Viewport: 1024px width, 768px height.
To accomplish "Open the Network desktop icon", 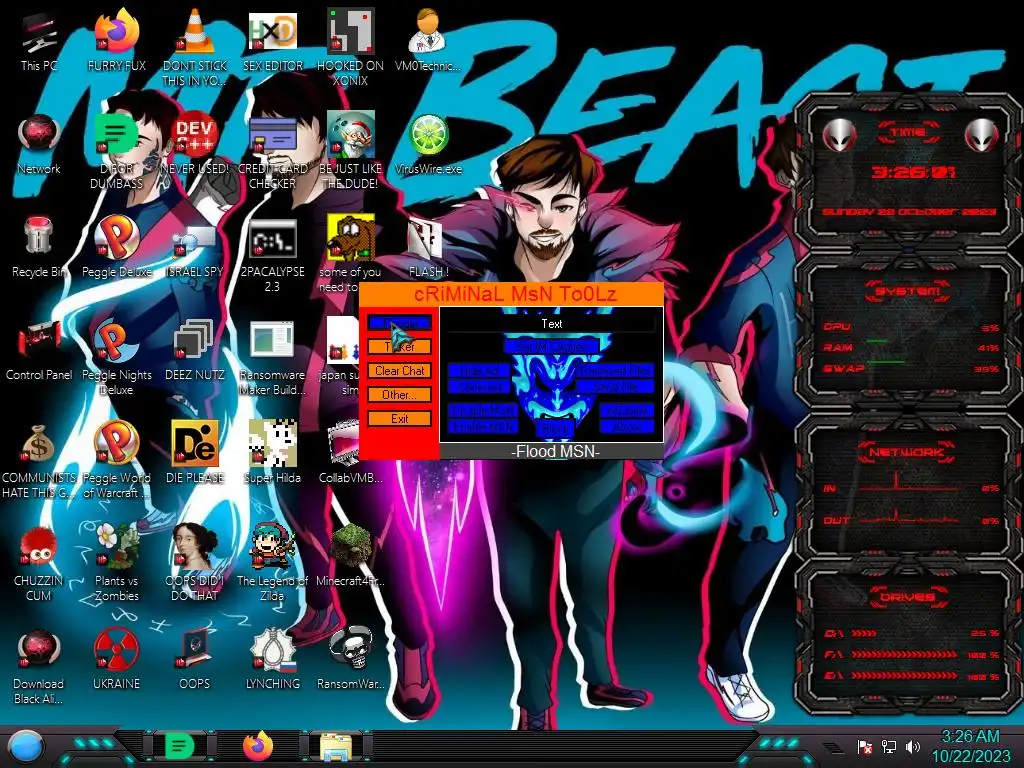I will (39, 144).
